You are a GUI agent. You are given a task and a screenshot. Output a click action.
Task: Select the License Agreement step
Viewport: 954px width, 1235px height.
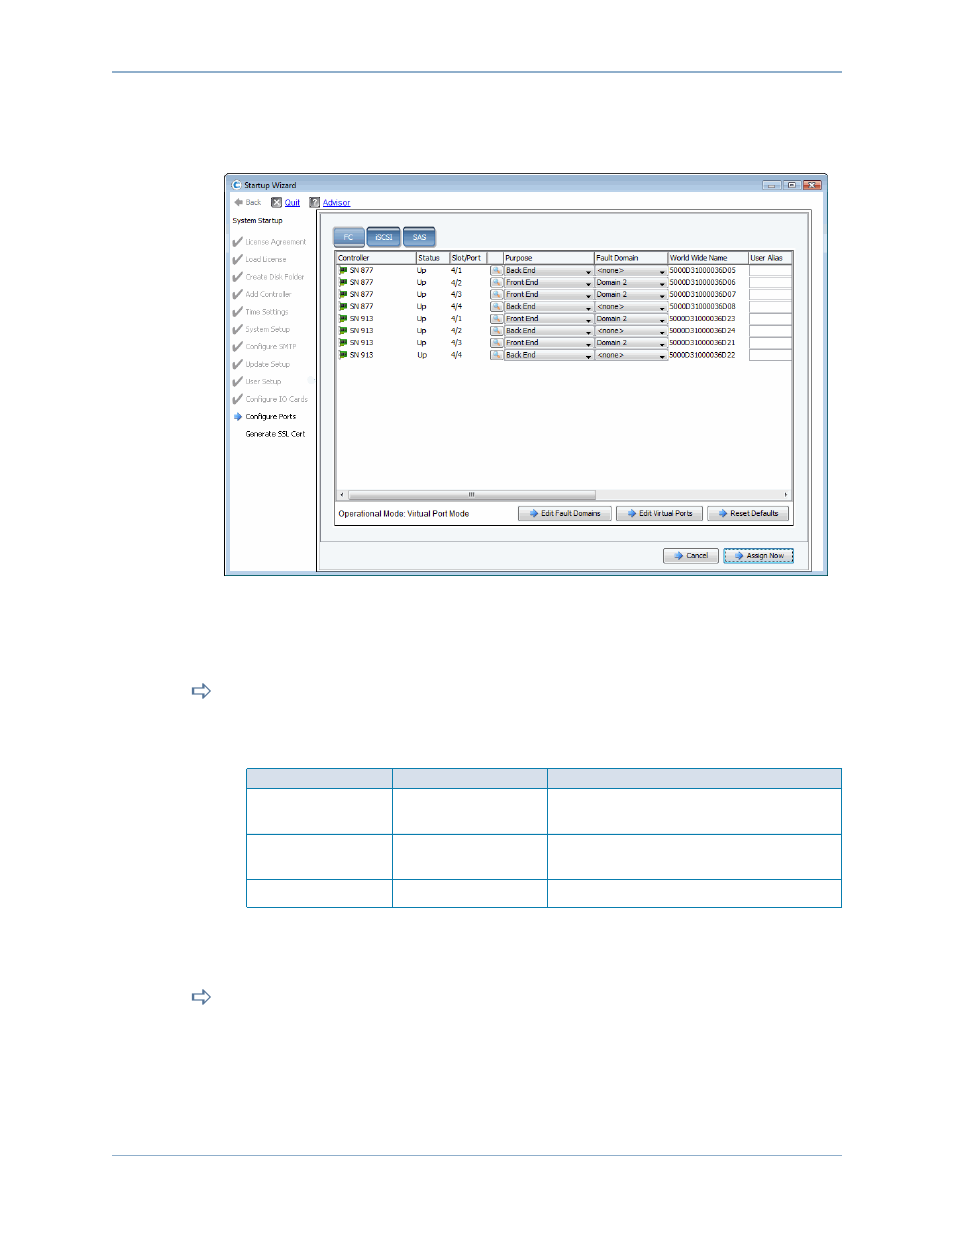(x=276, y=242)
